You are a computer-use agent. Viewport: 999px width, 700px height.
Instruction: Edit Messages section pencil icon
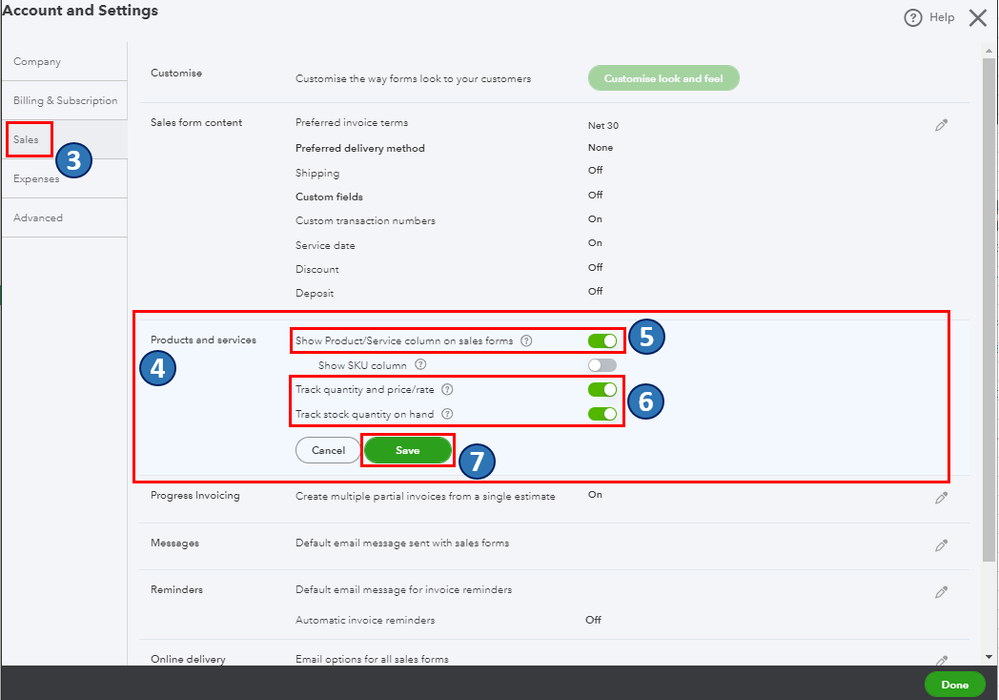[941, 545]
